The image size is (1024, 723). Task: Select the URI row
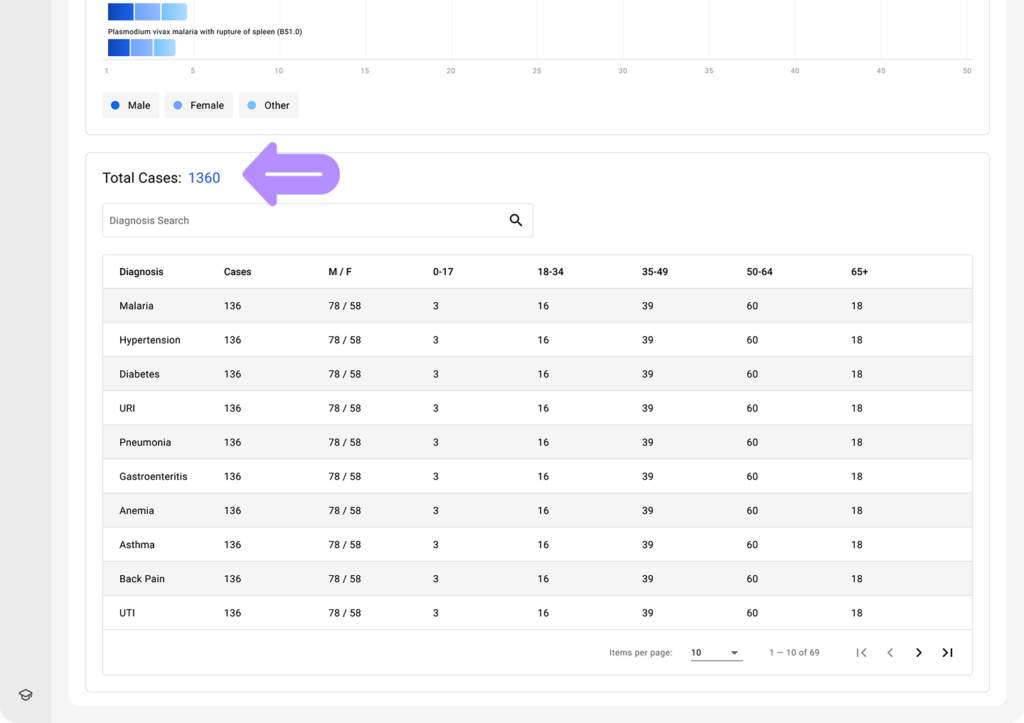[537, 408]
